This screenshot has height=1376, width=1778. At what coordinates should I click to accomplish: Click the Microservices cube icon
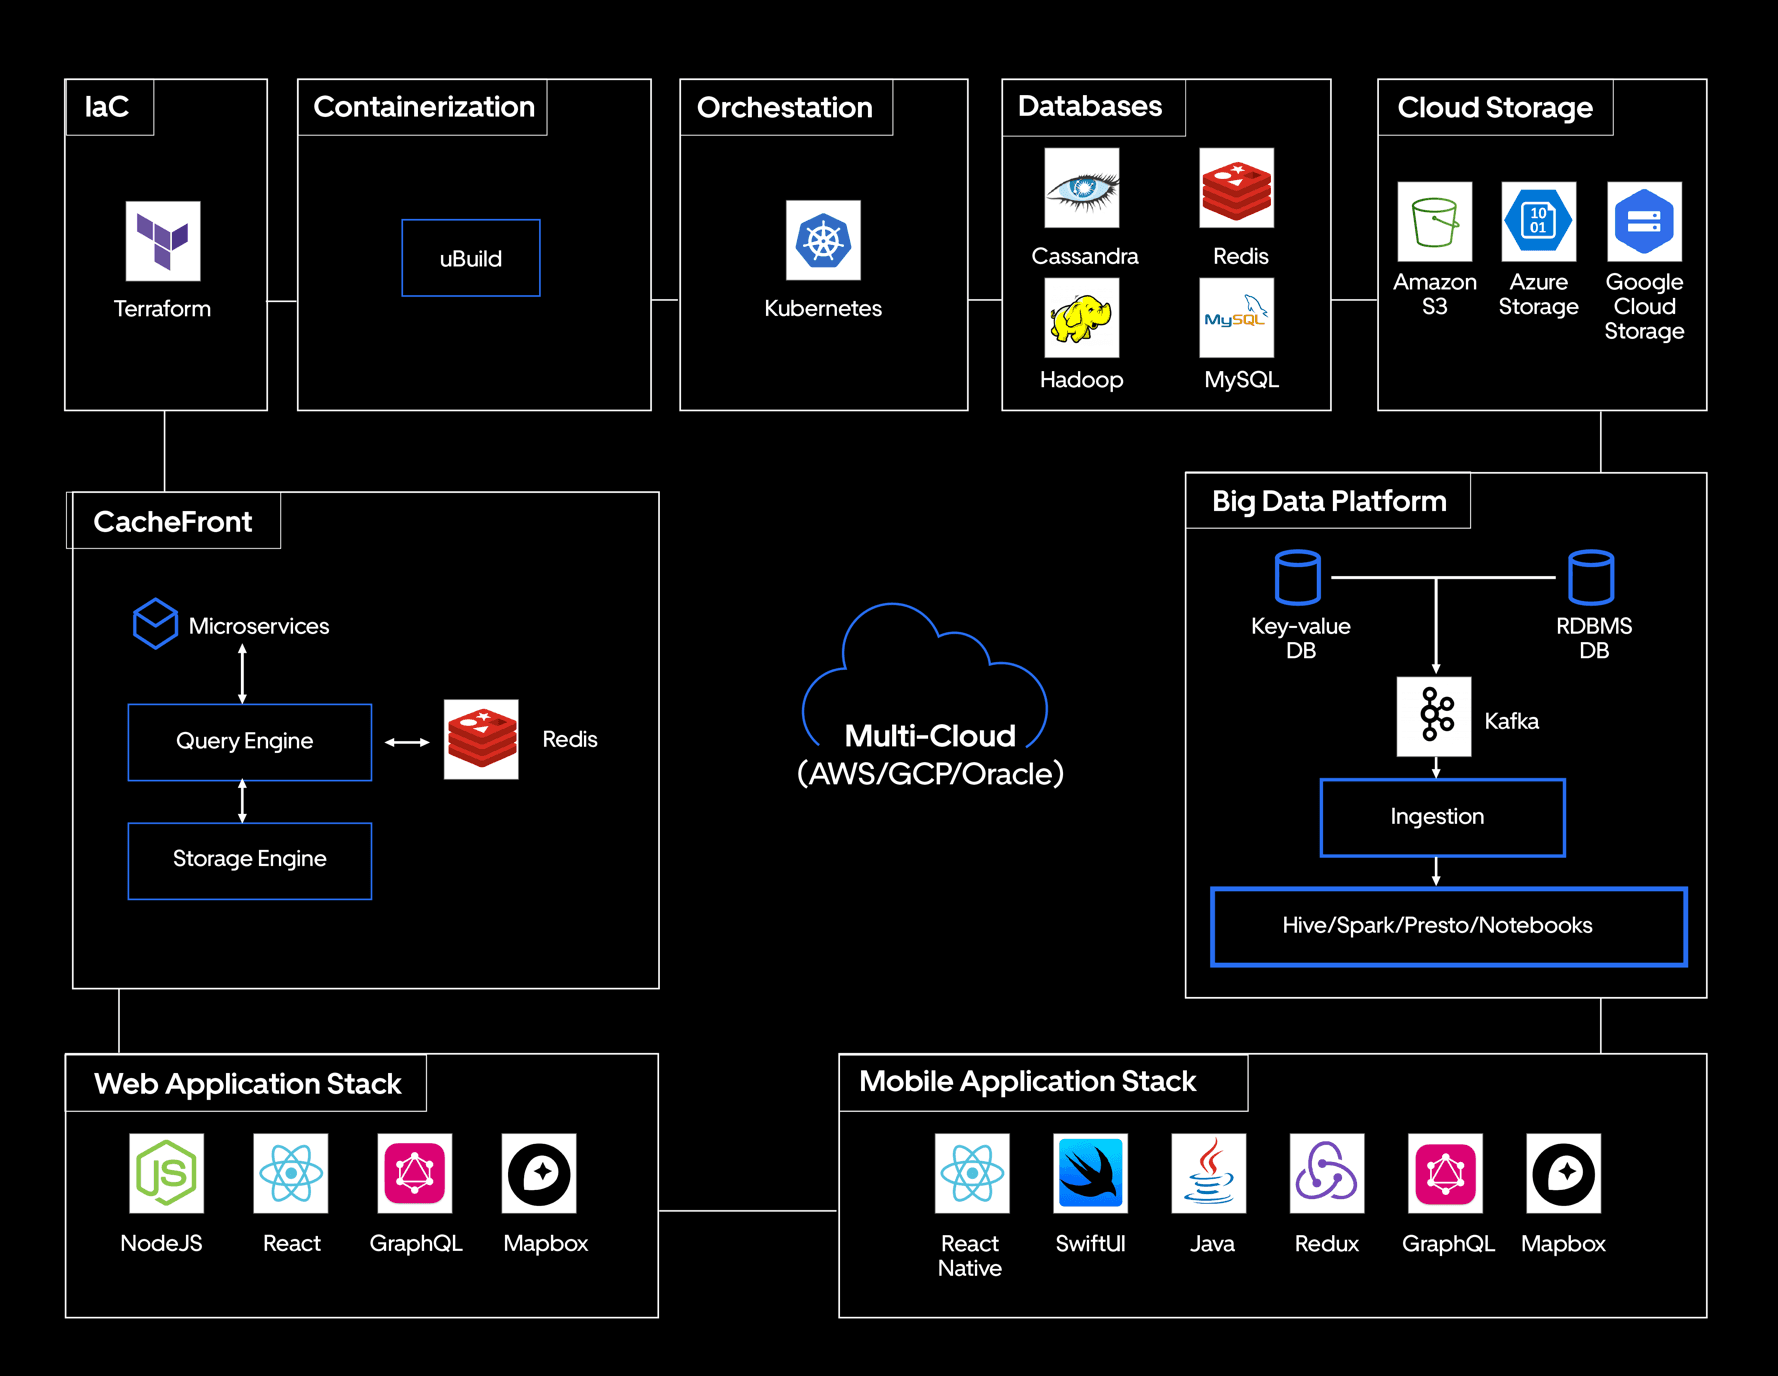click(156, 624)
